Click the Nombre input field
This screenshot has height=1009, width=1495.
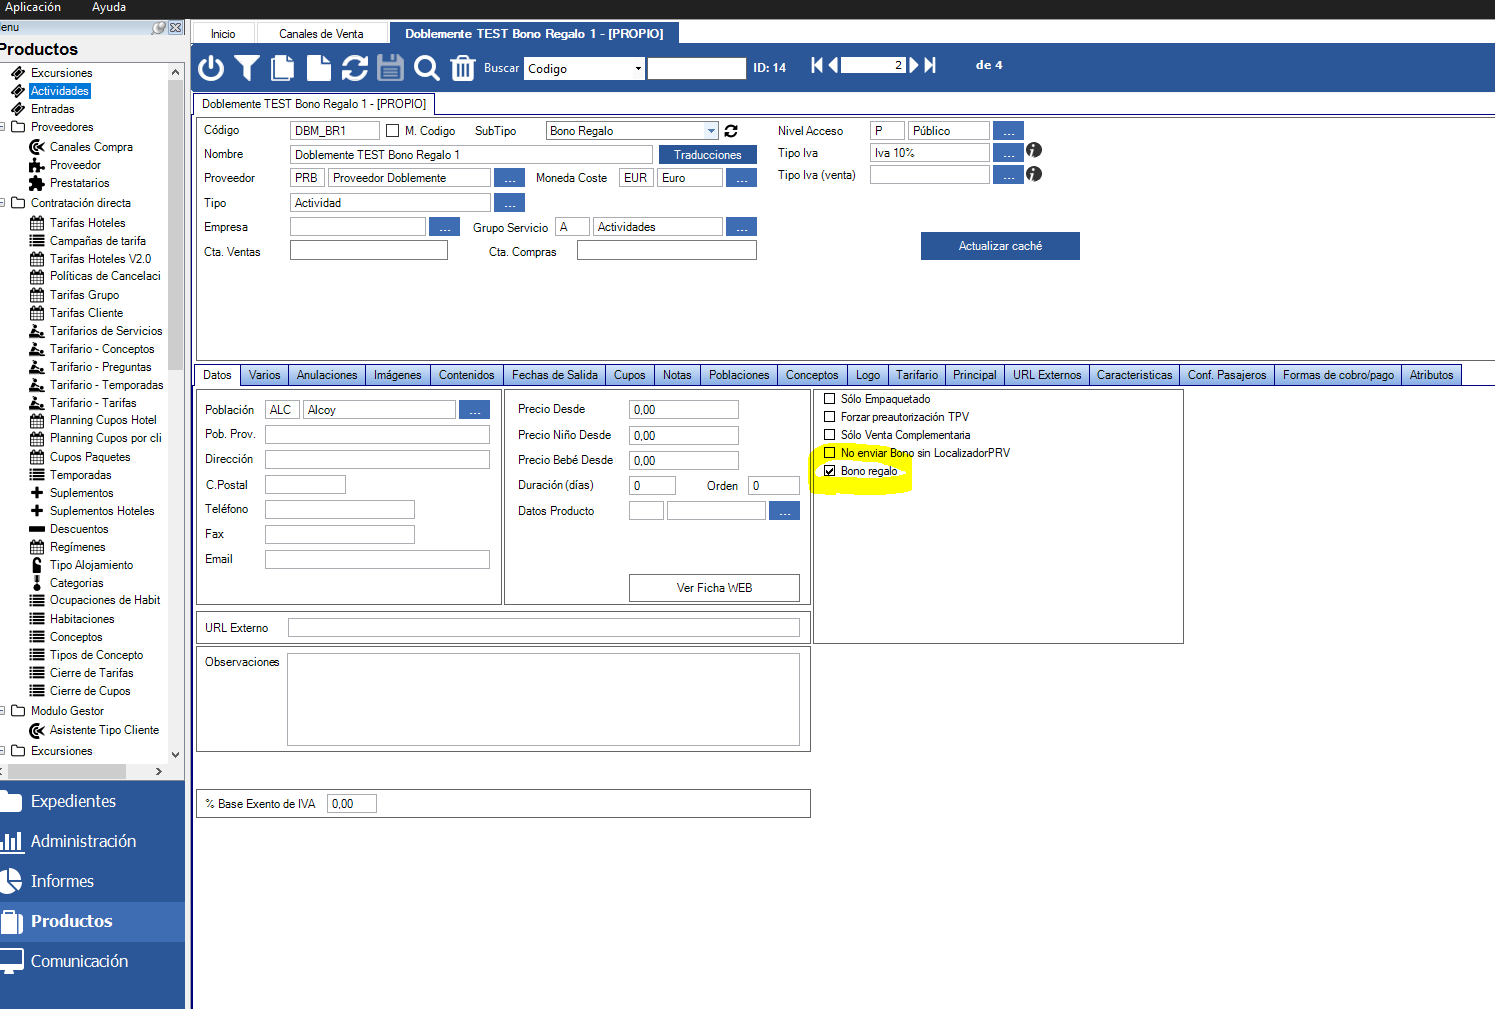pyautogui.click(x=471, y=155)
